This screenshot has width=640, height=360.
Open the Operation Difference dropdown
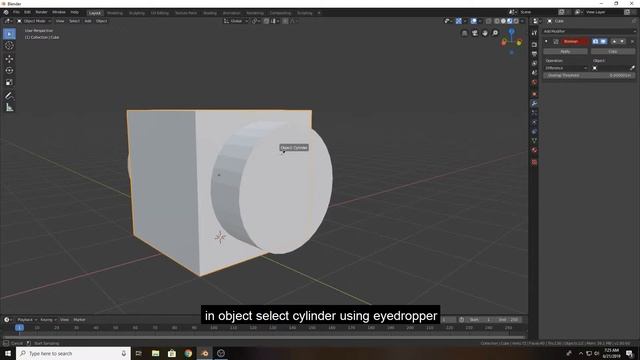(x=566, y=68)
